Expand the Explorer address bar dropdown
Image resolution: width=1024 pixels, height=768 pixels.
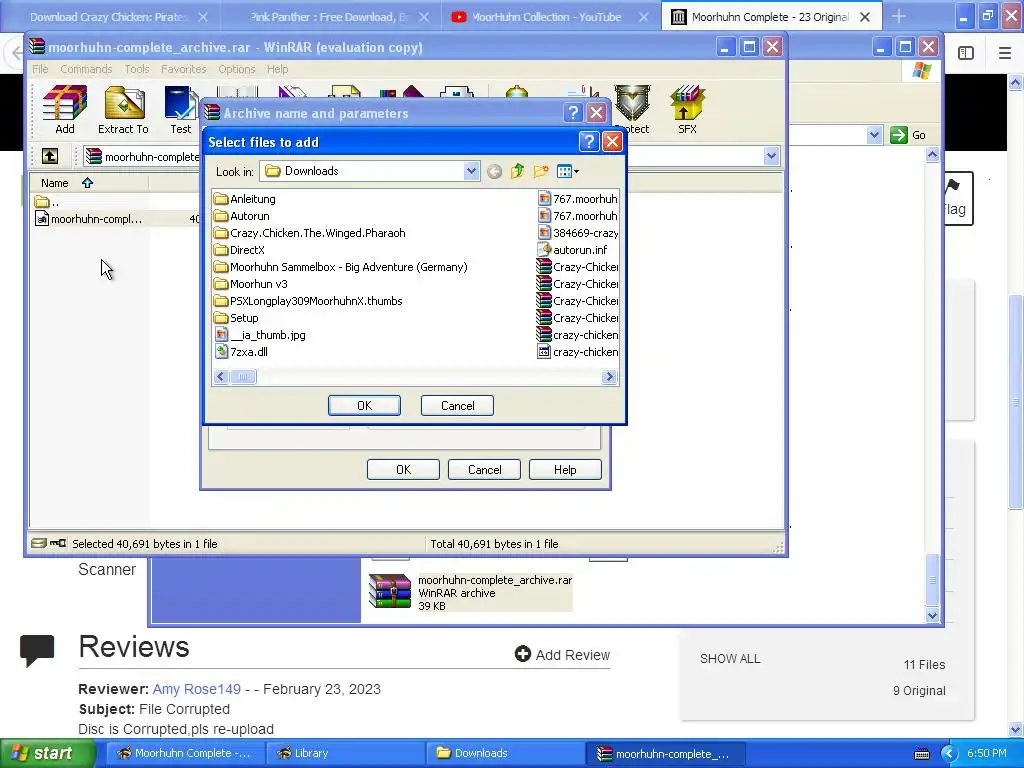(x=874, y=135)
